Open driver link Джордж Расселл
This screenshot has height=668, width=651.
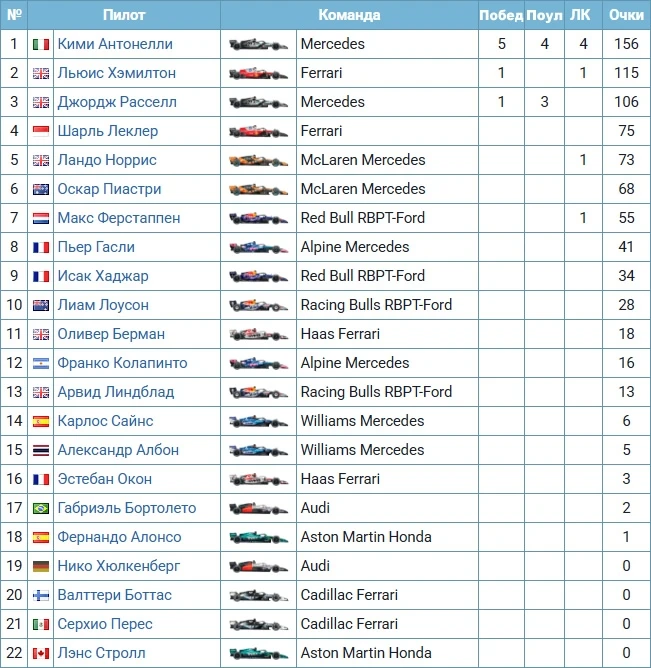click(117, 102)
